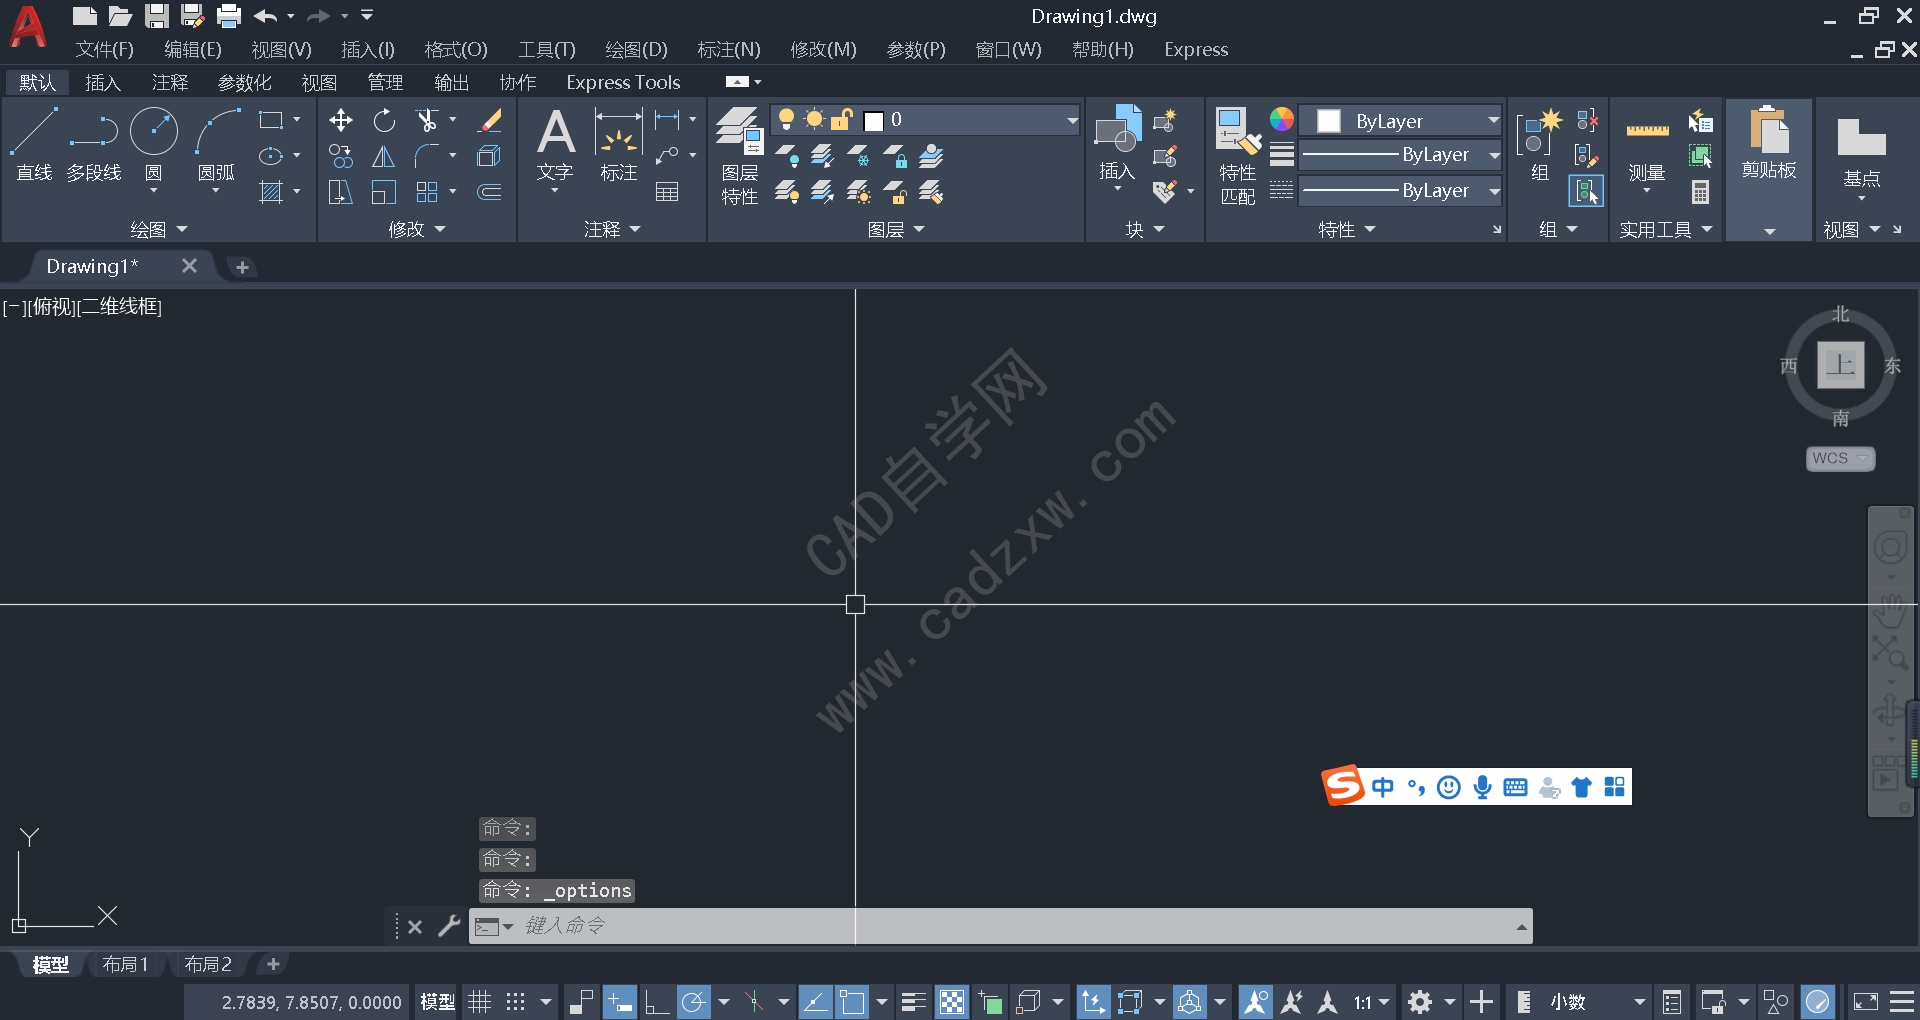Toggle lineweight display in status bar
Image resolution: width=1920 pixels, height=1020 pixels.
pyautogui.click(x=914, y=1002)
